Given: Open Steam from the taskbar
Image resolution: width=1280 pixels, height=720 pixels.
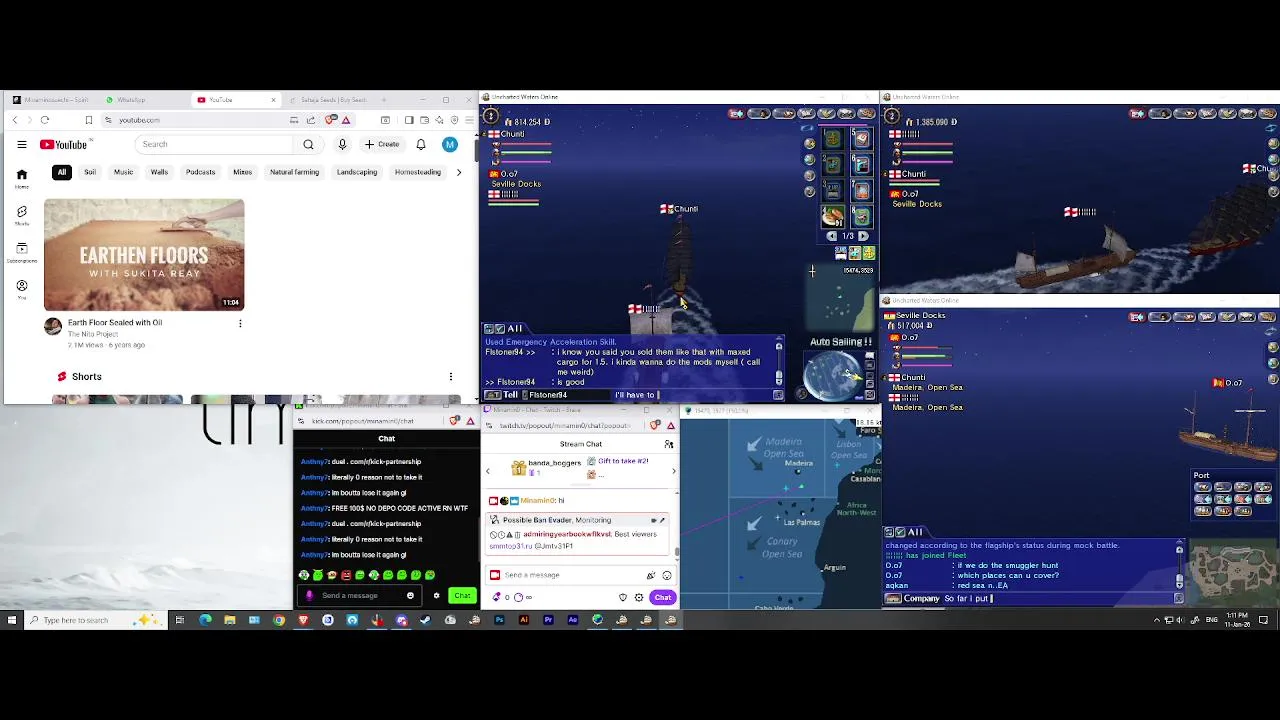Looking at the screenshot, I should (x=425, y=620).
